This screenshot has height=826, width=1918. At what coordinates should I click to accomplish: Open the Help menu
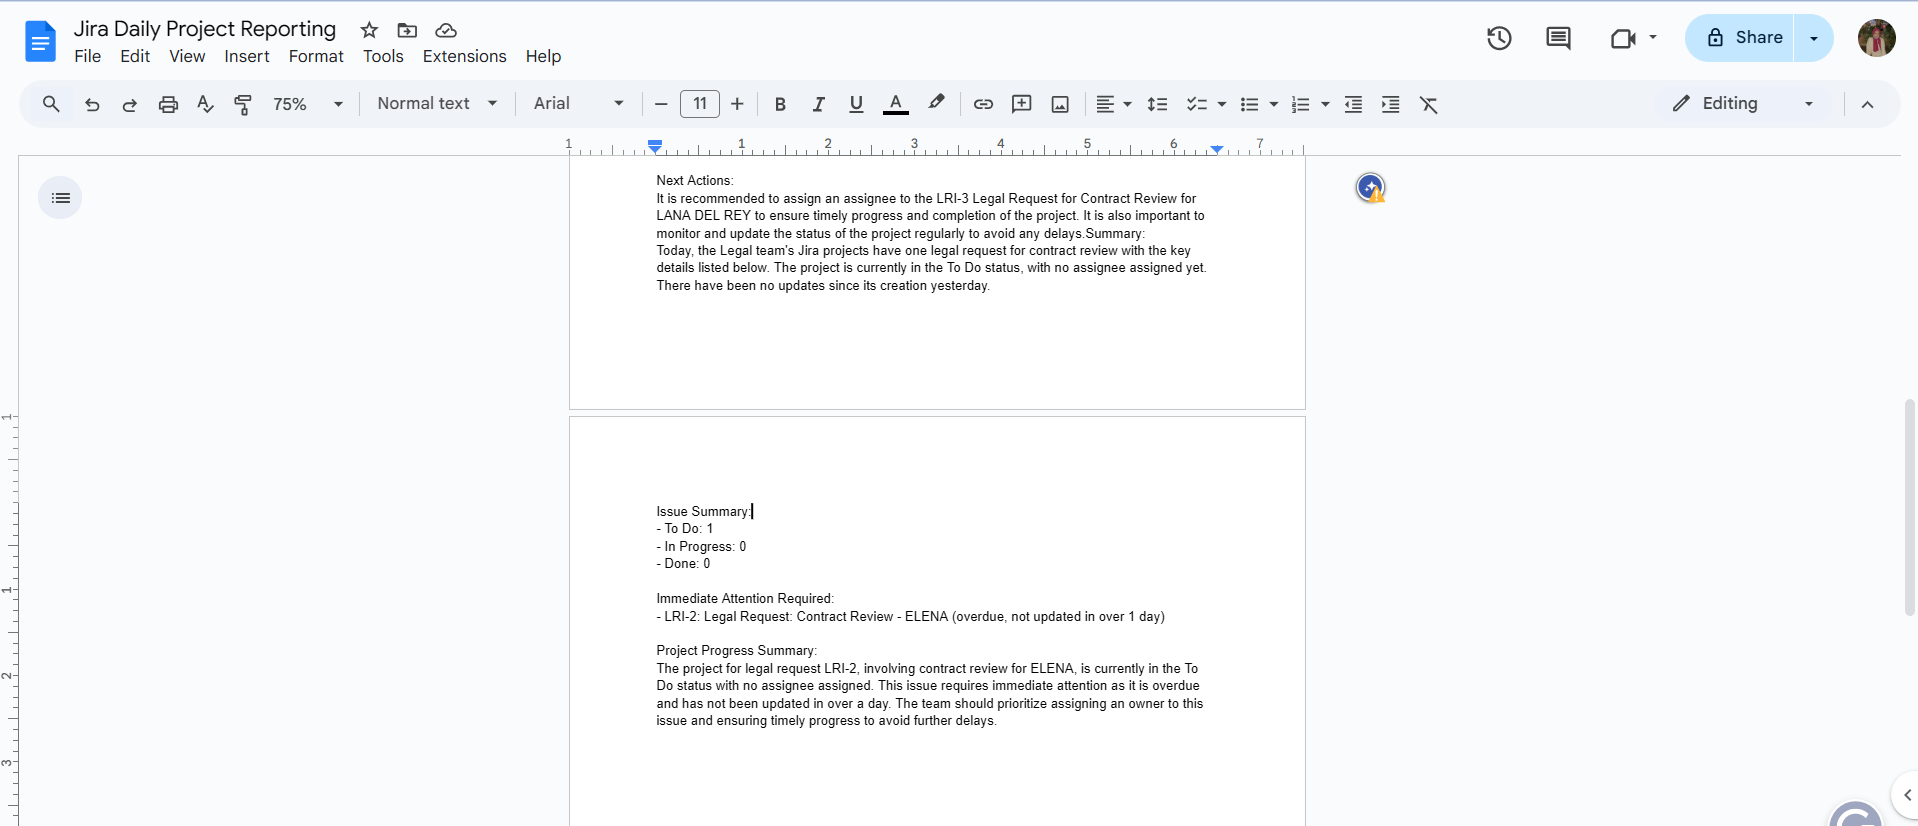(x=543, y=56)
